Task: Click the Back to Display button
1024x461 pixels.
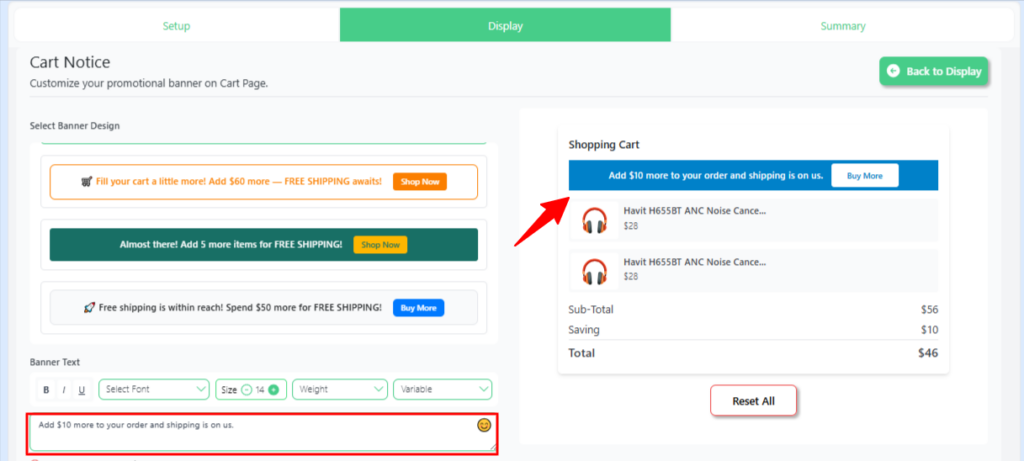Action: click(935, 71)
